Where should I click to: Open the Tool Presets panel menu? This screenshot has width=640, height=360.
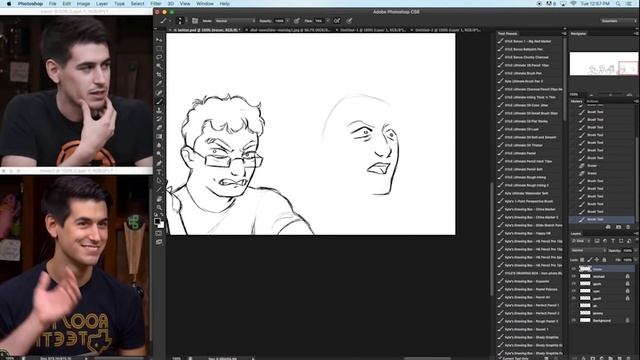click(564, 33)
